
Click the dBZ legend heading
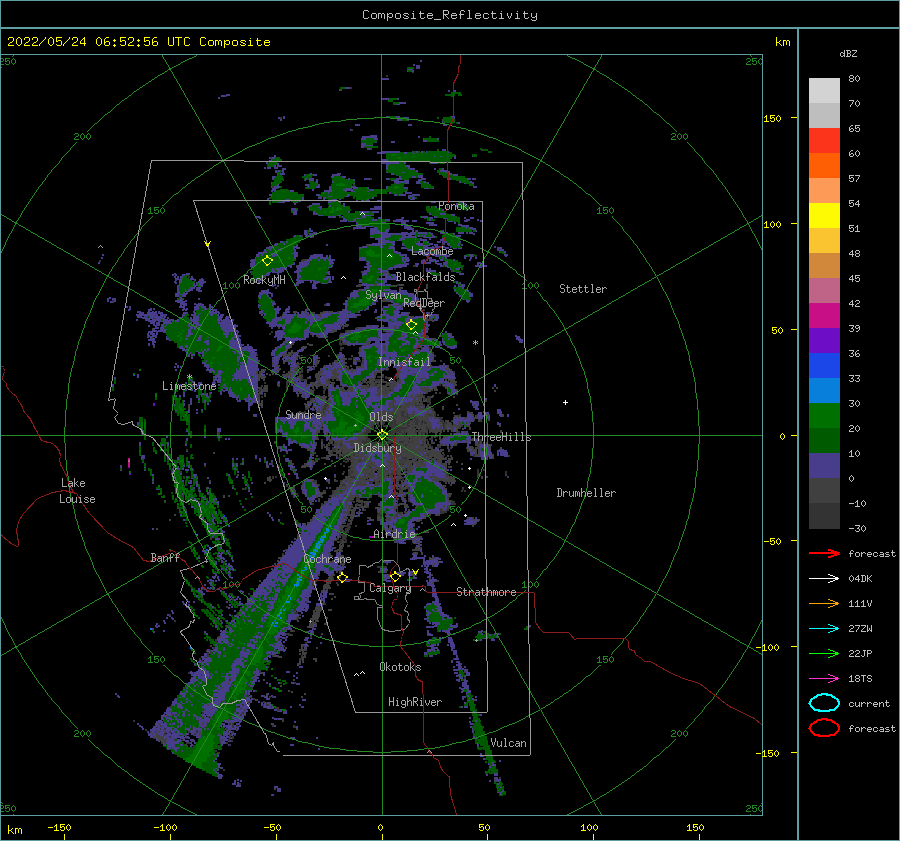(x=848, y=53)
